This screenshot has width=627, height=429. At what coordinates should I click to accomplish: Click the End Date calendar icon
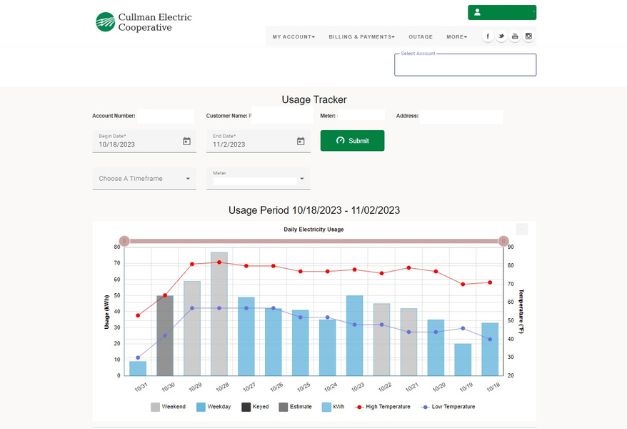click(x=300, y=141)
